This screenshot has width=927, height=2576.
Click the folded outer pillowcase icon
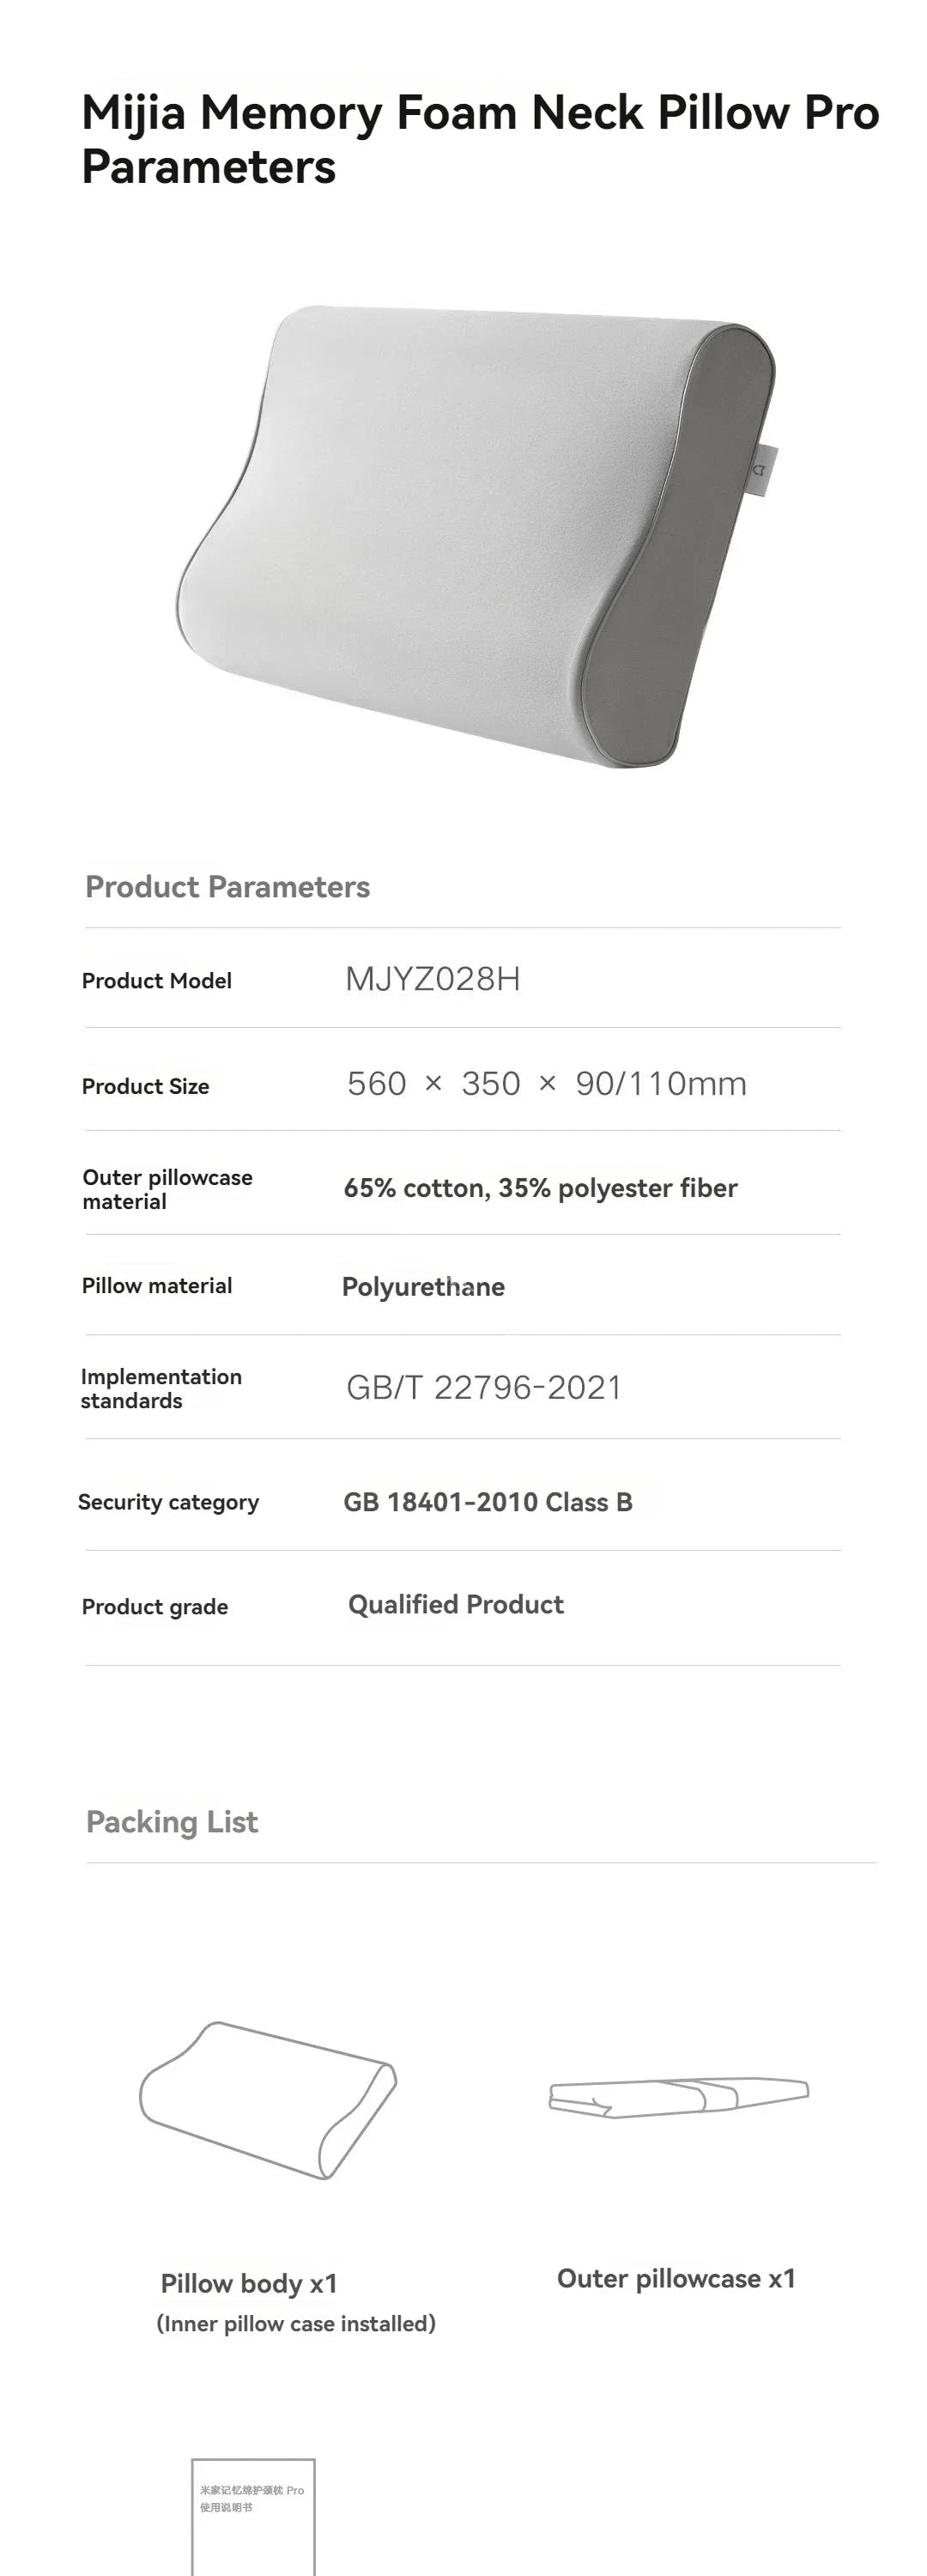pyautogui.click(x=678, y=2096)
